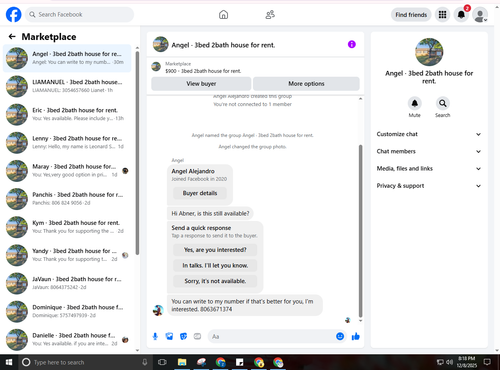
Task: Send a thumbs up like
Action: click(356, 337)
